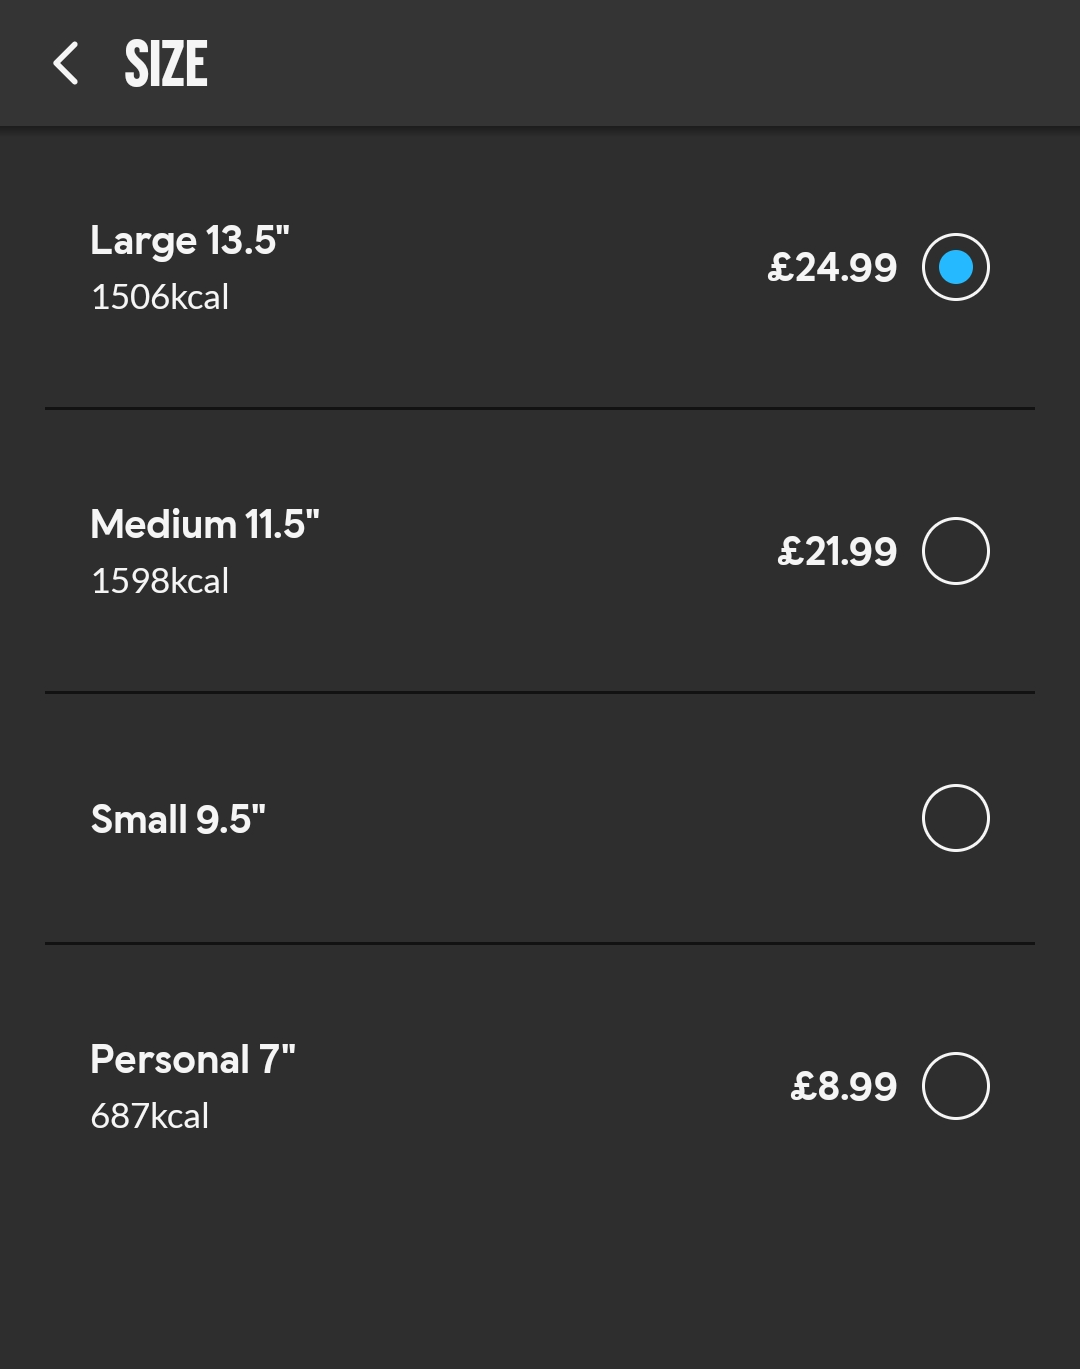Viewport: 1080px width, 1369px height.
Task: Tap the Personal 7" size label
Action: coord(193,1060)
